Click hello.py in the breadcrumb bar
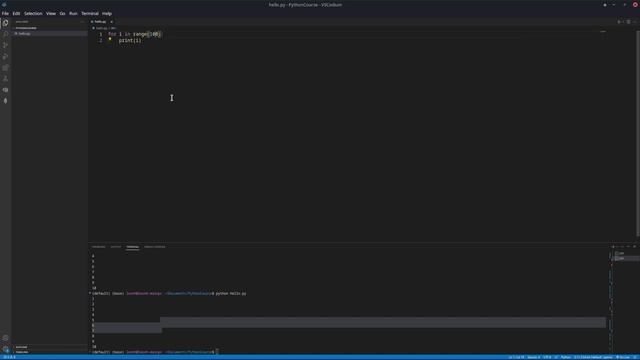The width and height of the screenshot is (640, 360). [x=101, y=28]
